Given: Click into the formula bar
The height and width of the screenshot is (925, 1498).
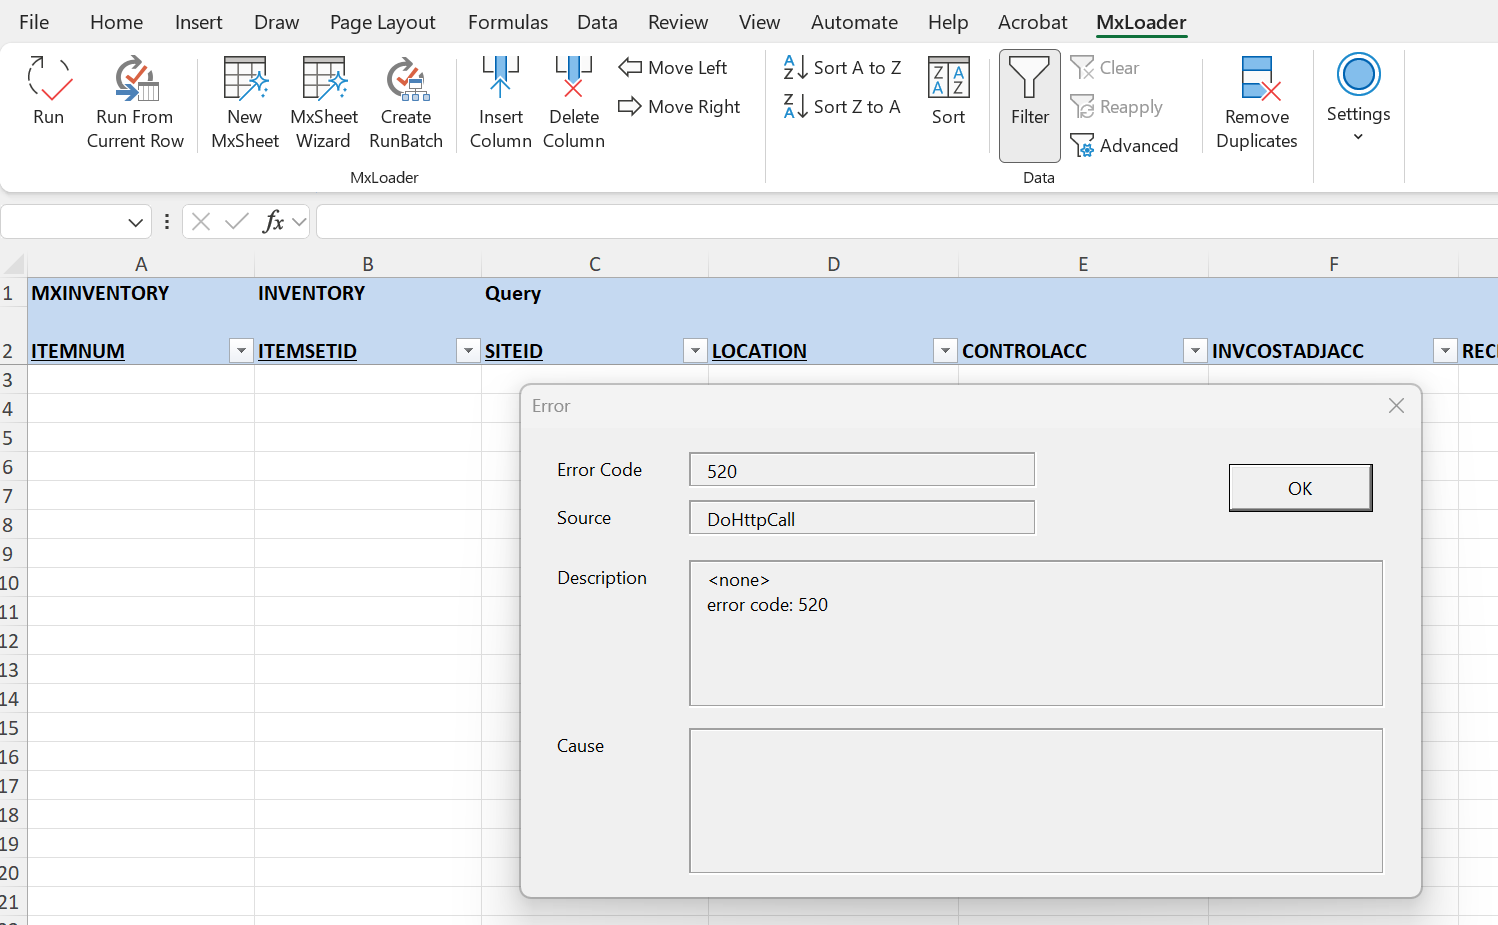Looking at the screenshot, I should (x=907, y=222).
